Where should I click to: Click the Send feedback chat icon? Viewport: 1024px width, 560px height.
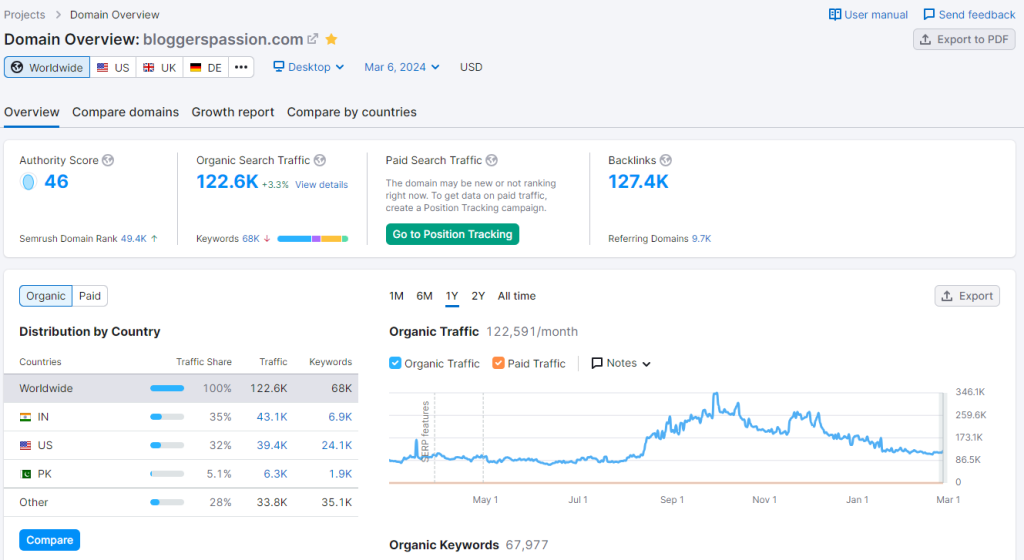(x=929, y=14)
